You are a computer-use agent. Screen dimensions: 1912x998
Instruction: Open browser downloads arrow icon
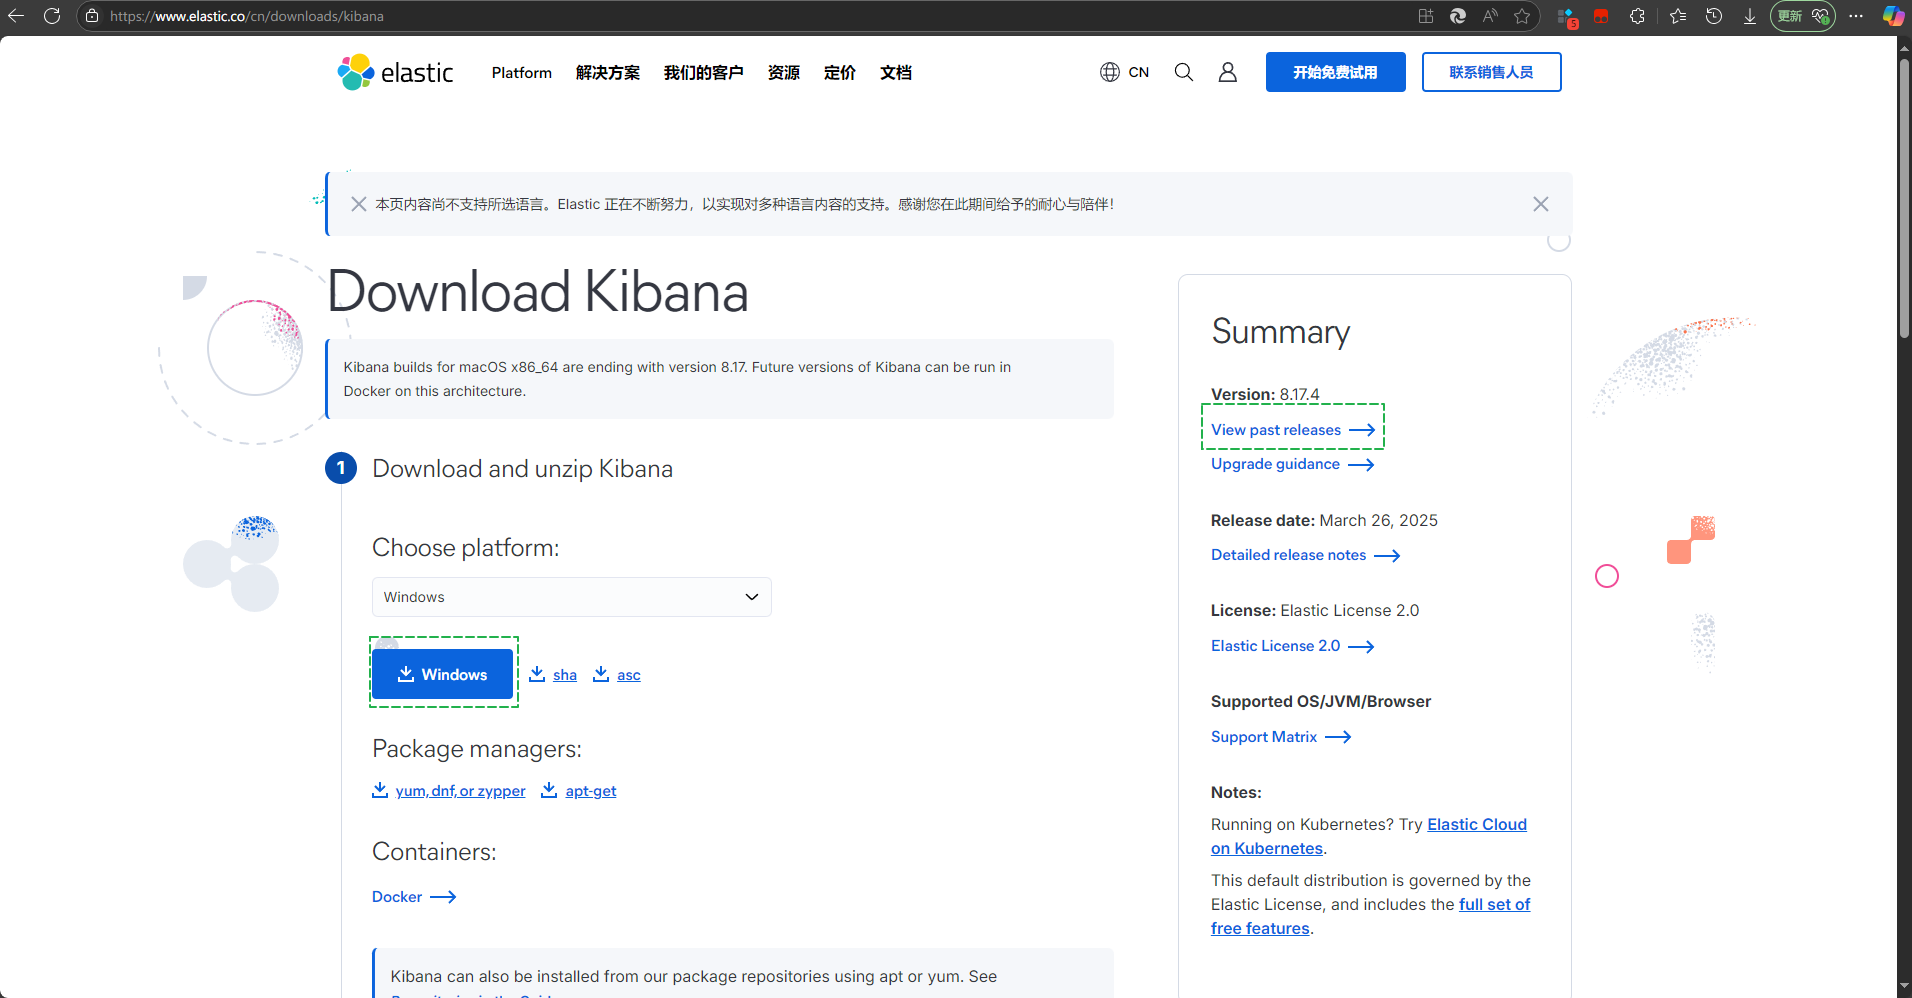coord(1750,16)
